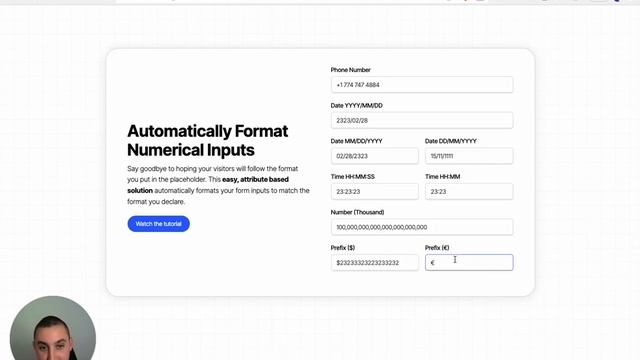Viewport: 640px width, 360px height.
Task: Click the Phone Number input field
Action: tap(422, 85)
